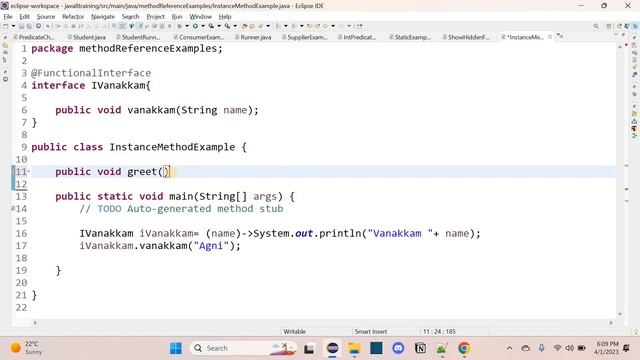Viewport: 640px width, 360px height.
Task: Click the Search magnifier icon in toolbar
Action: pyautogui.click(x=596, y=26)
